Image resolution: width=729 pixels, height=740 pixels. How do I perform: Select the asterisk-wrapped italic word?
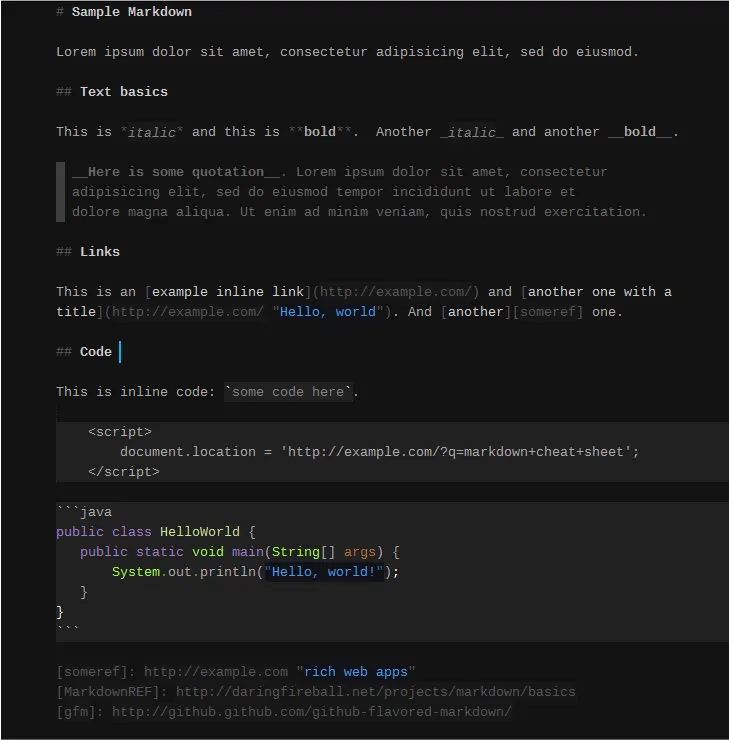point(152,132)
